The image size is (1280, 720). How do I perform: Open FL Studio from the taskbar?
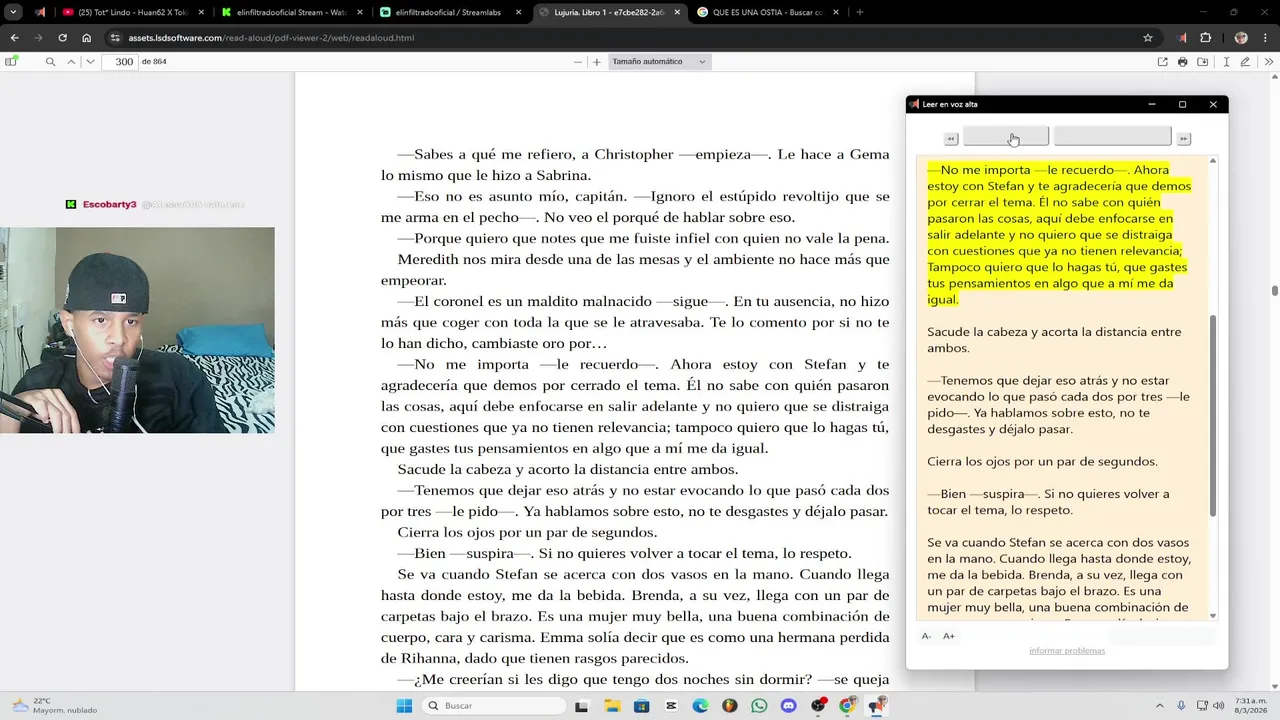(730, 706)
